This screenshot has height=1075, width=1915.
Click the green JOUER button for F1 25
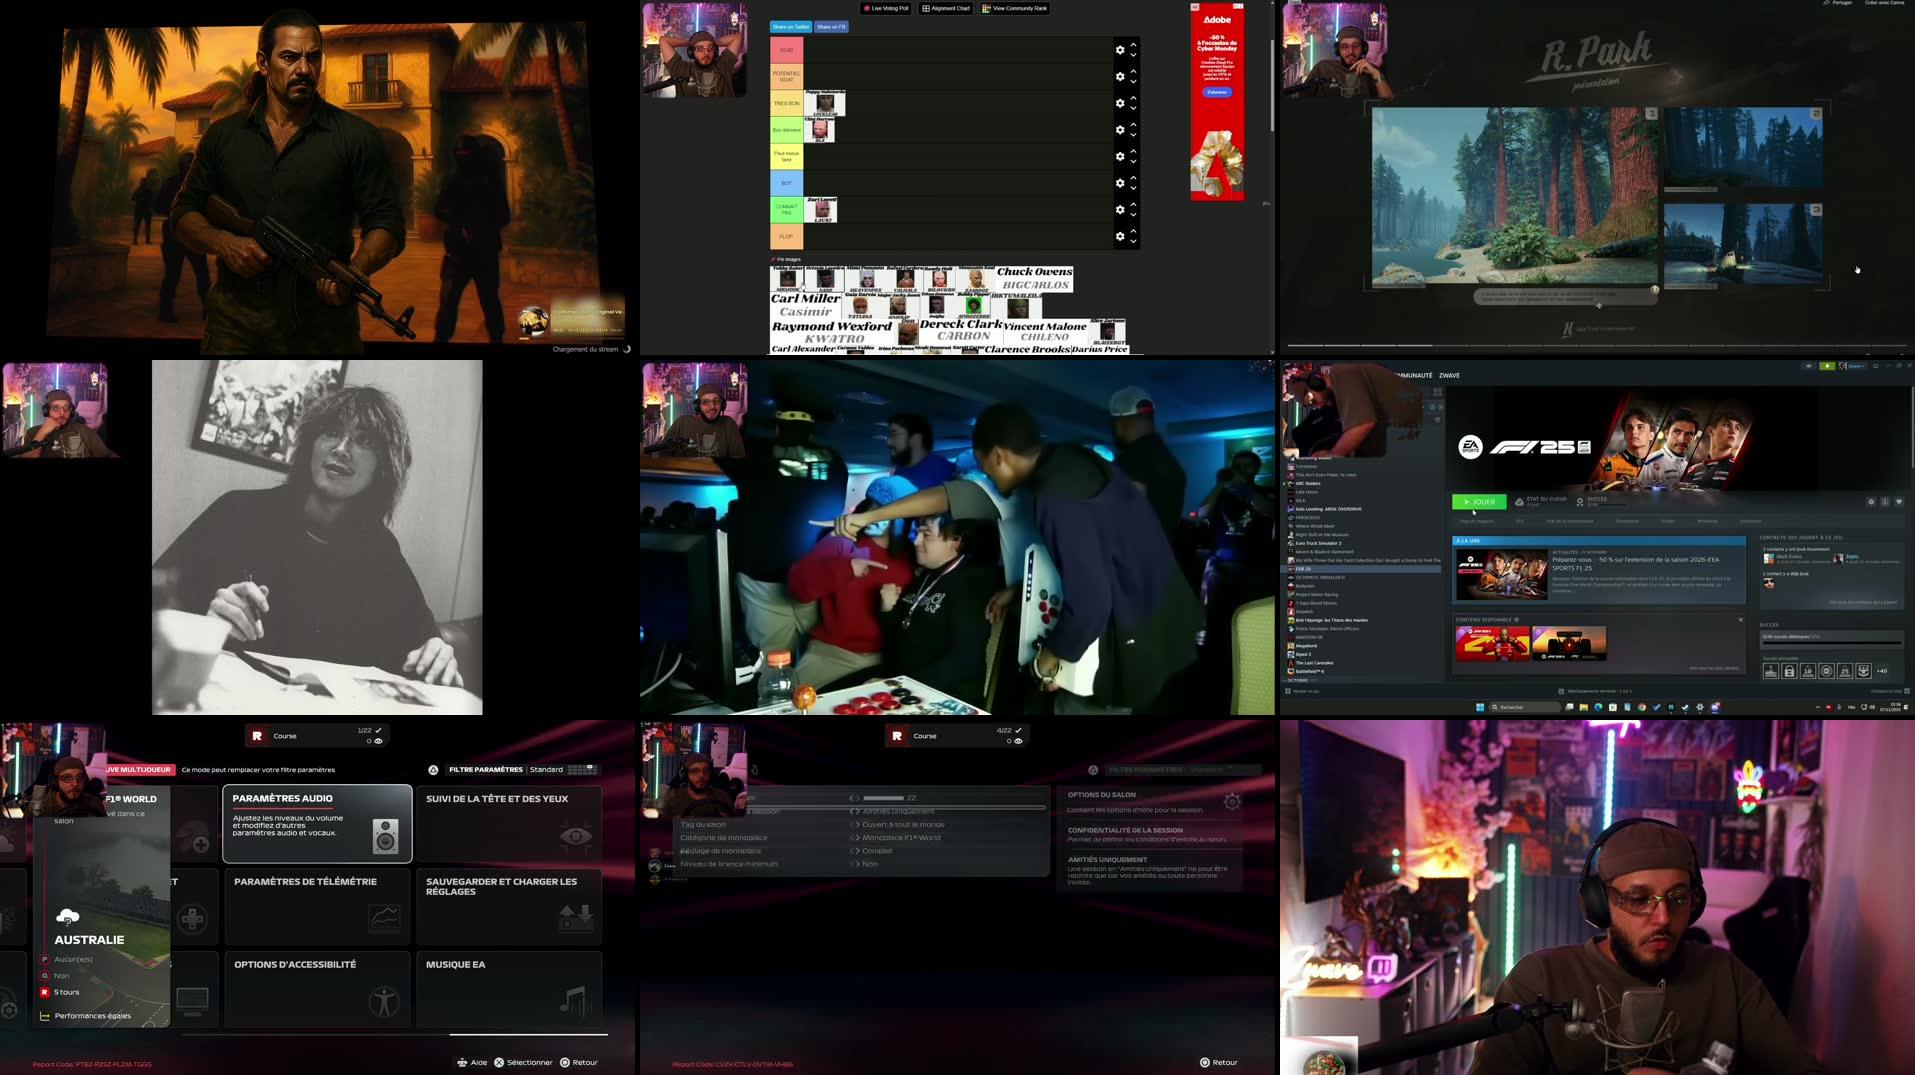pyautogui.click(x=1477, y=501)
